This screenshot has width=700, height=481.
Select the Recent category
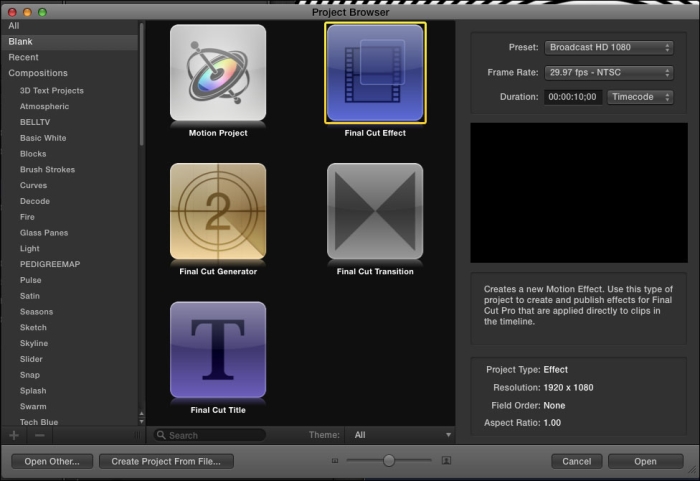(70, 57)
